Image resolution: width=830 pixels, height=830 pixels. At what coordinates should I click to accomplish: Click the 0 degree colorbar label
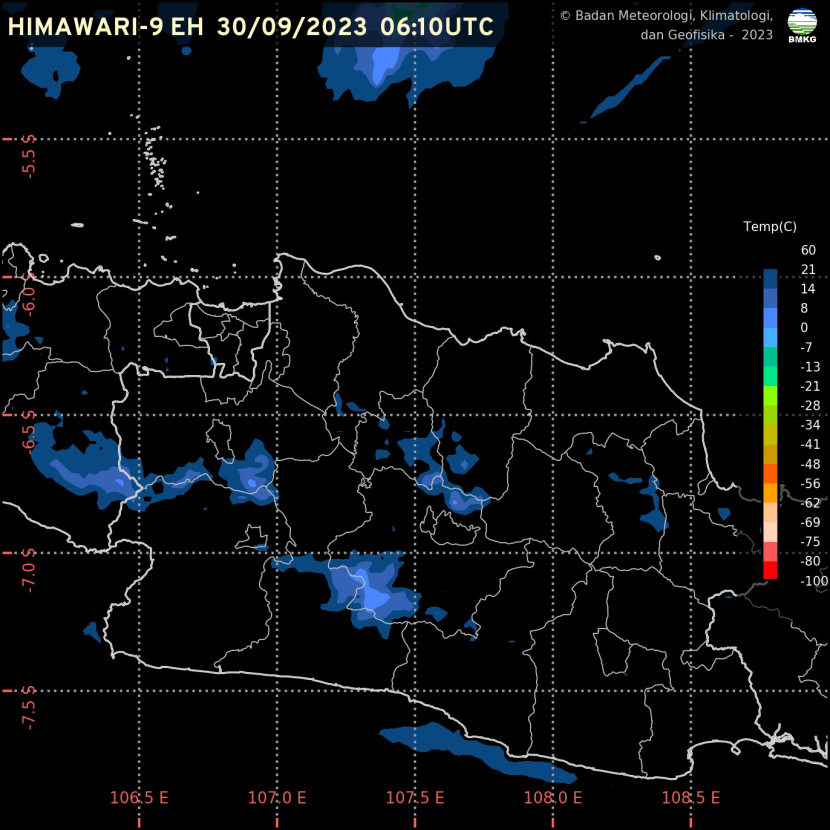804,328
